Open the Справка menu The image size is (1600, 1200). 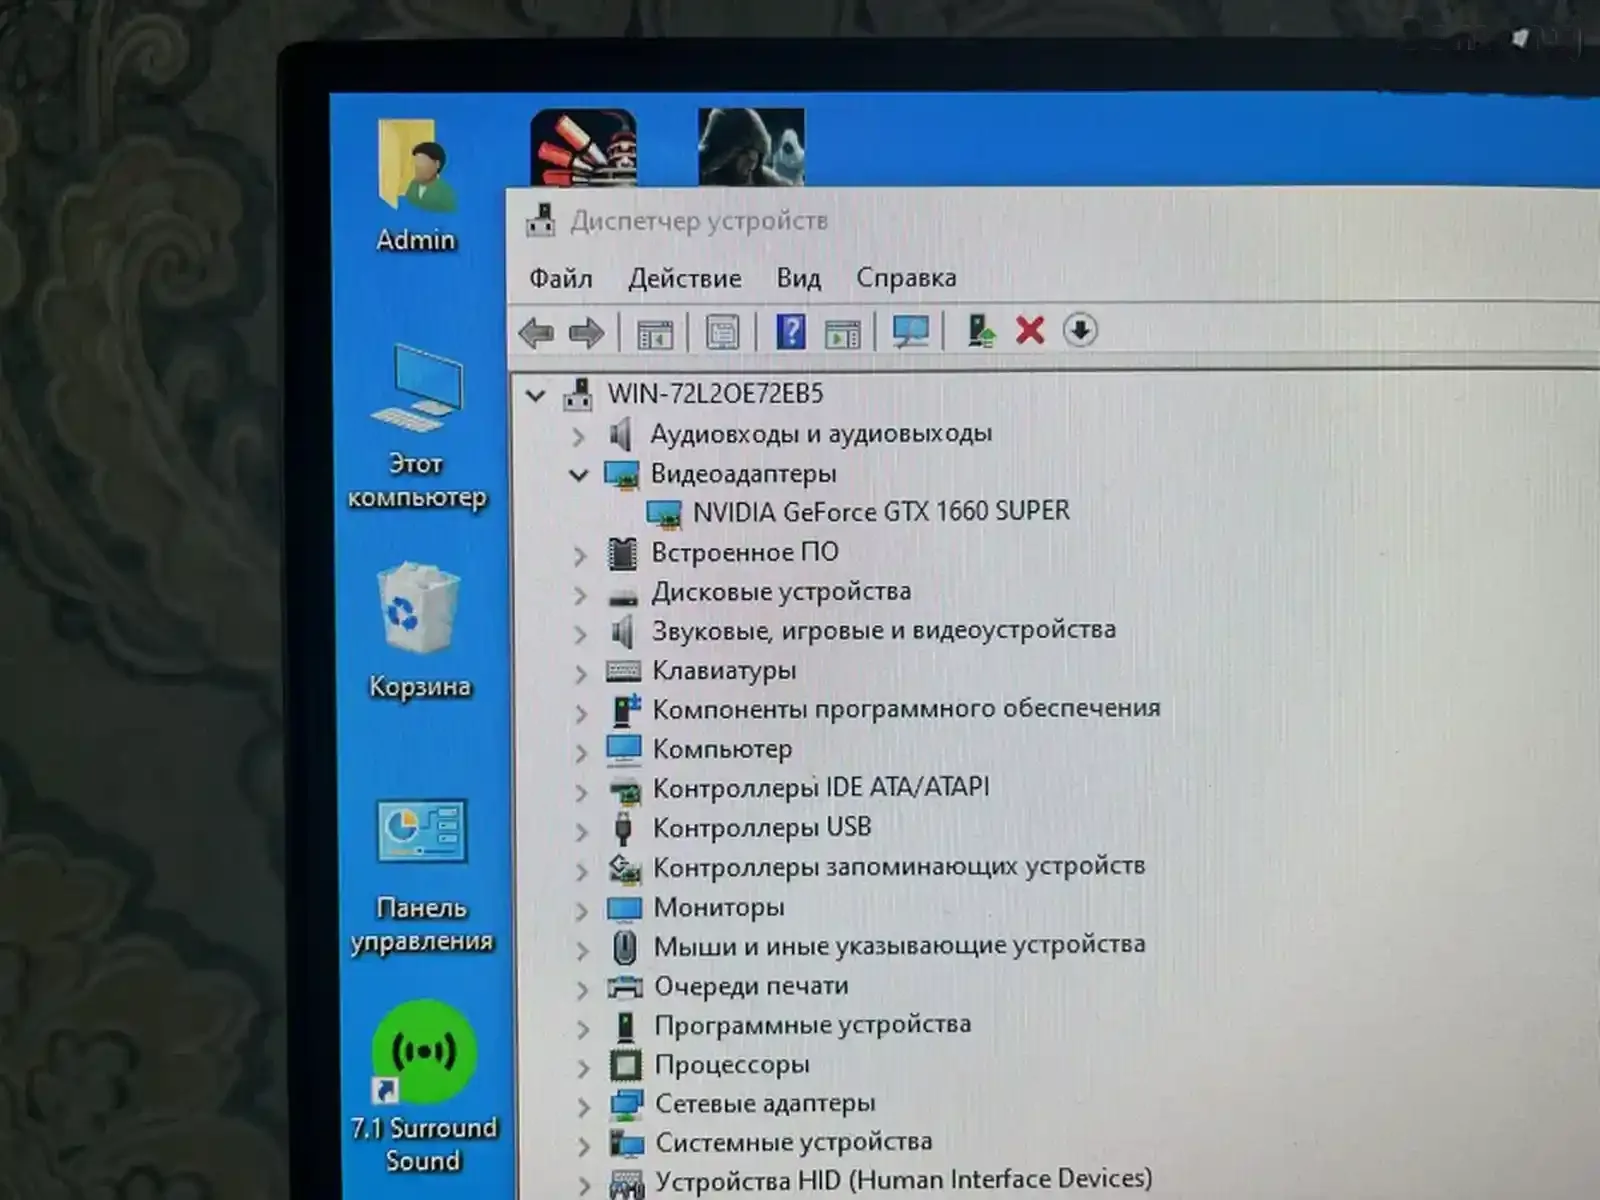click(906, 278)
